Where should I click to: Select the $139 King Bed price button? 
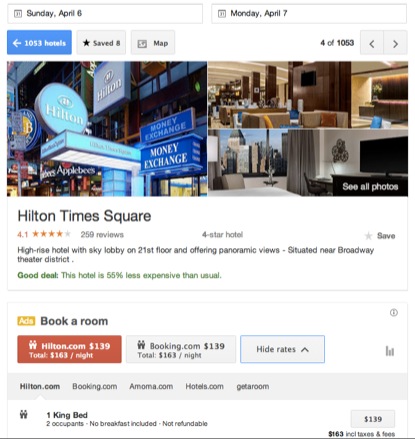click(x=373, y=419)
